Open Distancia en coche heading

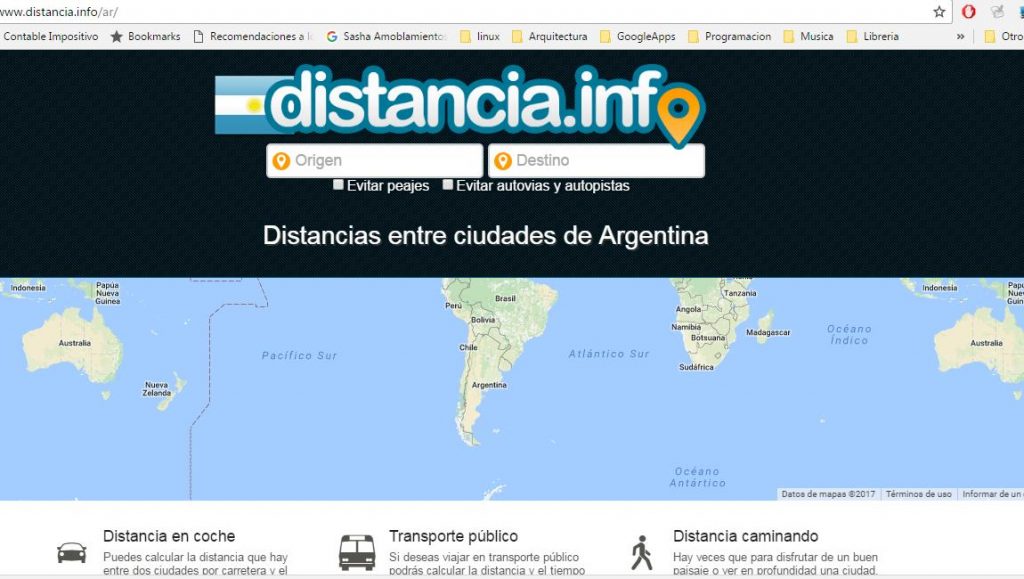click(169, 536)
